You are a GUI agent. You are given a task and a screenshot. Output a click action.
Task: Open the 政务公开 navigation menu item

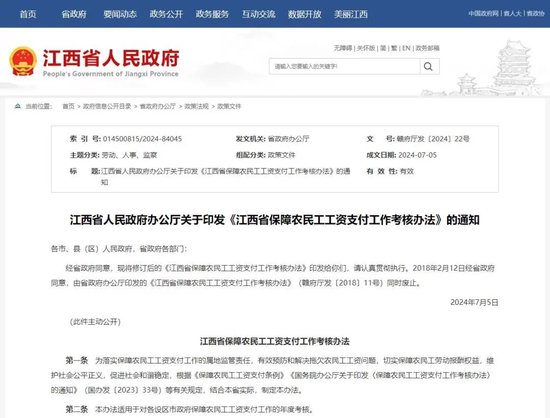point(166,14)
